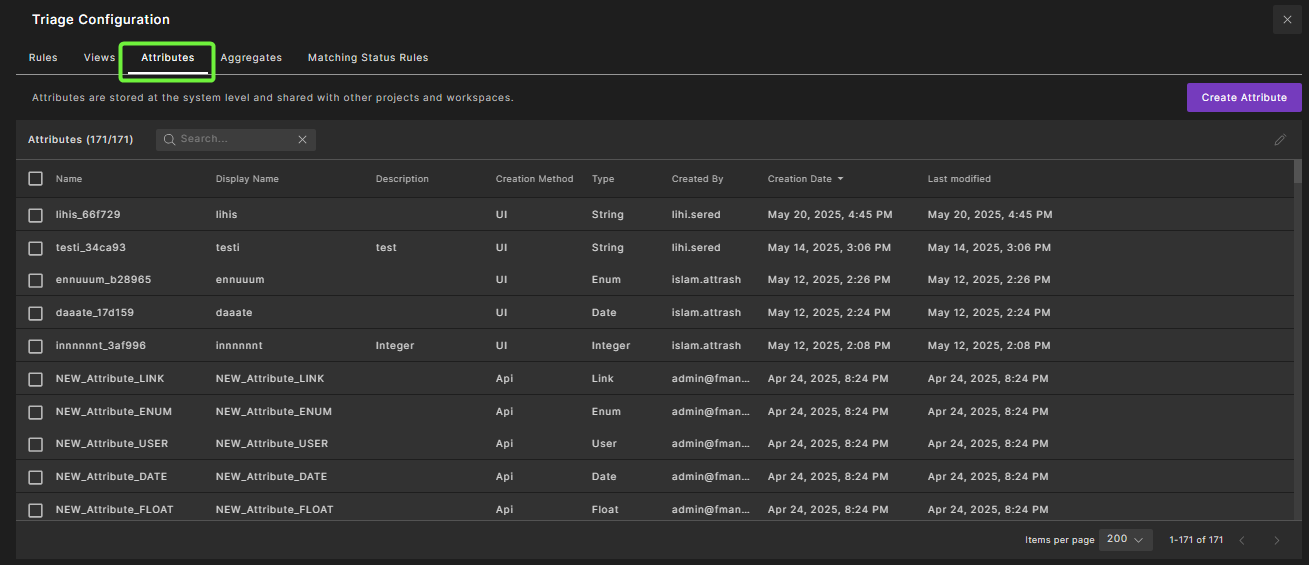1309x565 pixels.
Task: Click the magnifier search icon
Action: pos(170,140)
